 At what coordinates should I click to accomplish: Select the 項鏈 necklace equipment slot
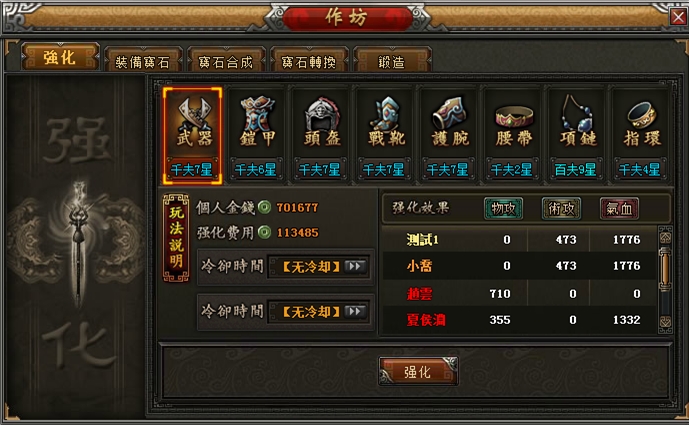point(576,135)
